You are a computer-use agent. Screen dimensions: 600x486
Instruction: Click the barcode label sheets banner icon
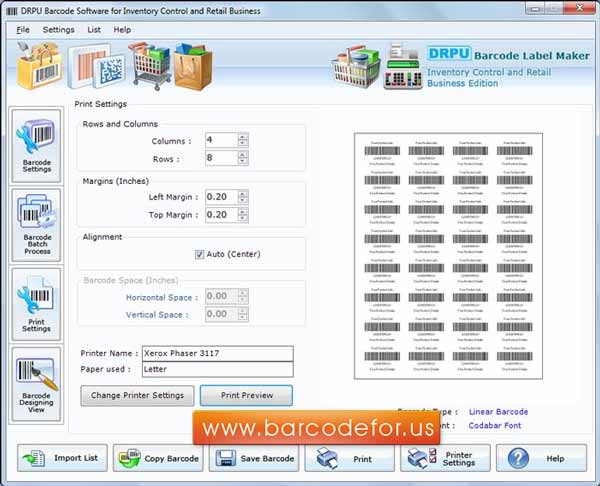pos(97,67)
